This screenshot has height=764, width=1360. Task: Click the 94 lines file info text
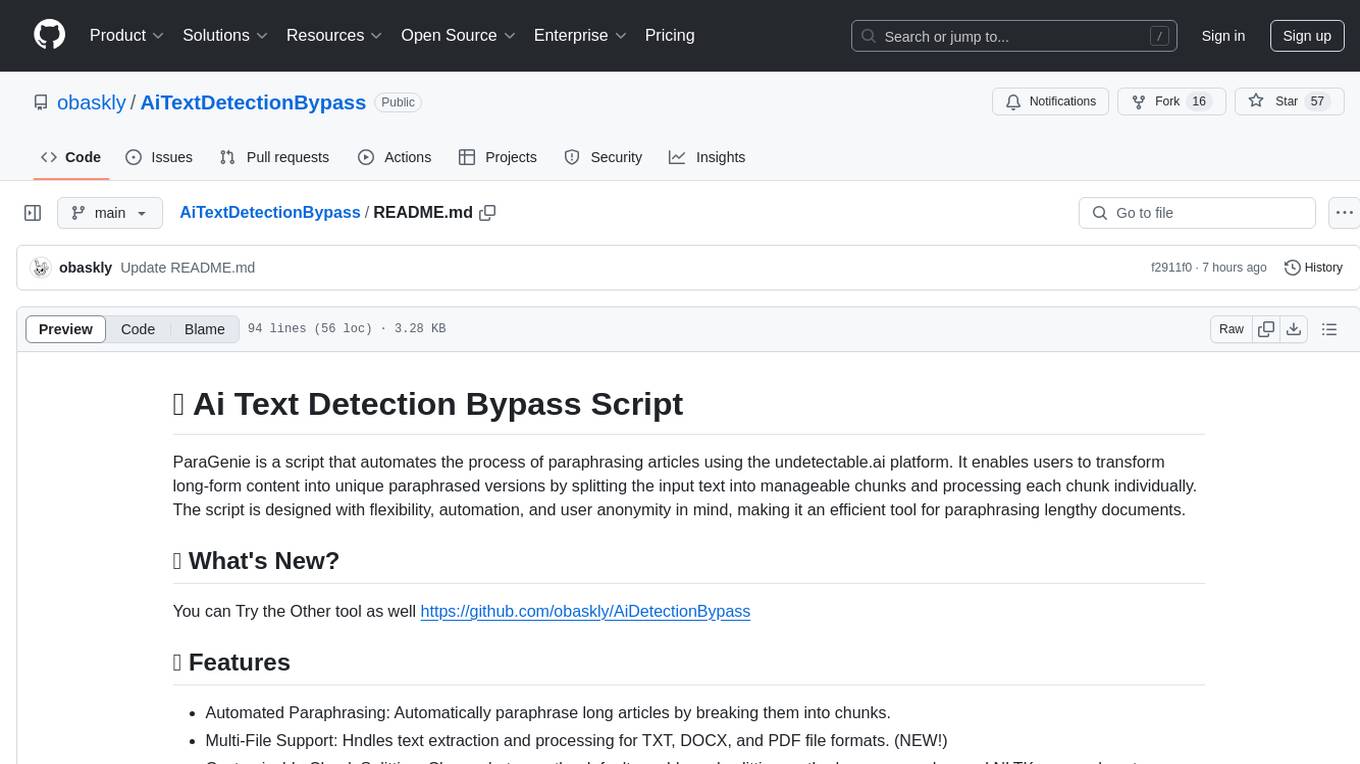pos(346,329)
